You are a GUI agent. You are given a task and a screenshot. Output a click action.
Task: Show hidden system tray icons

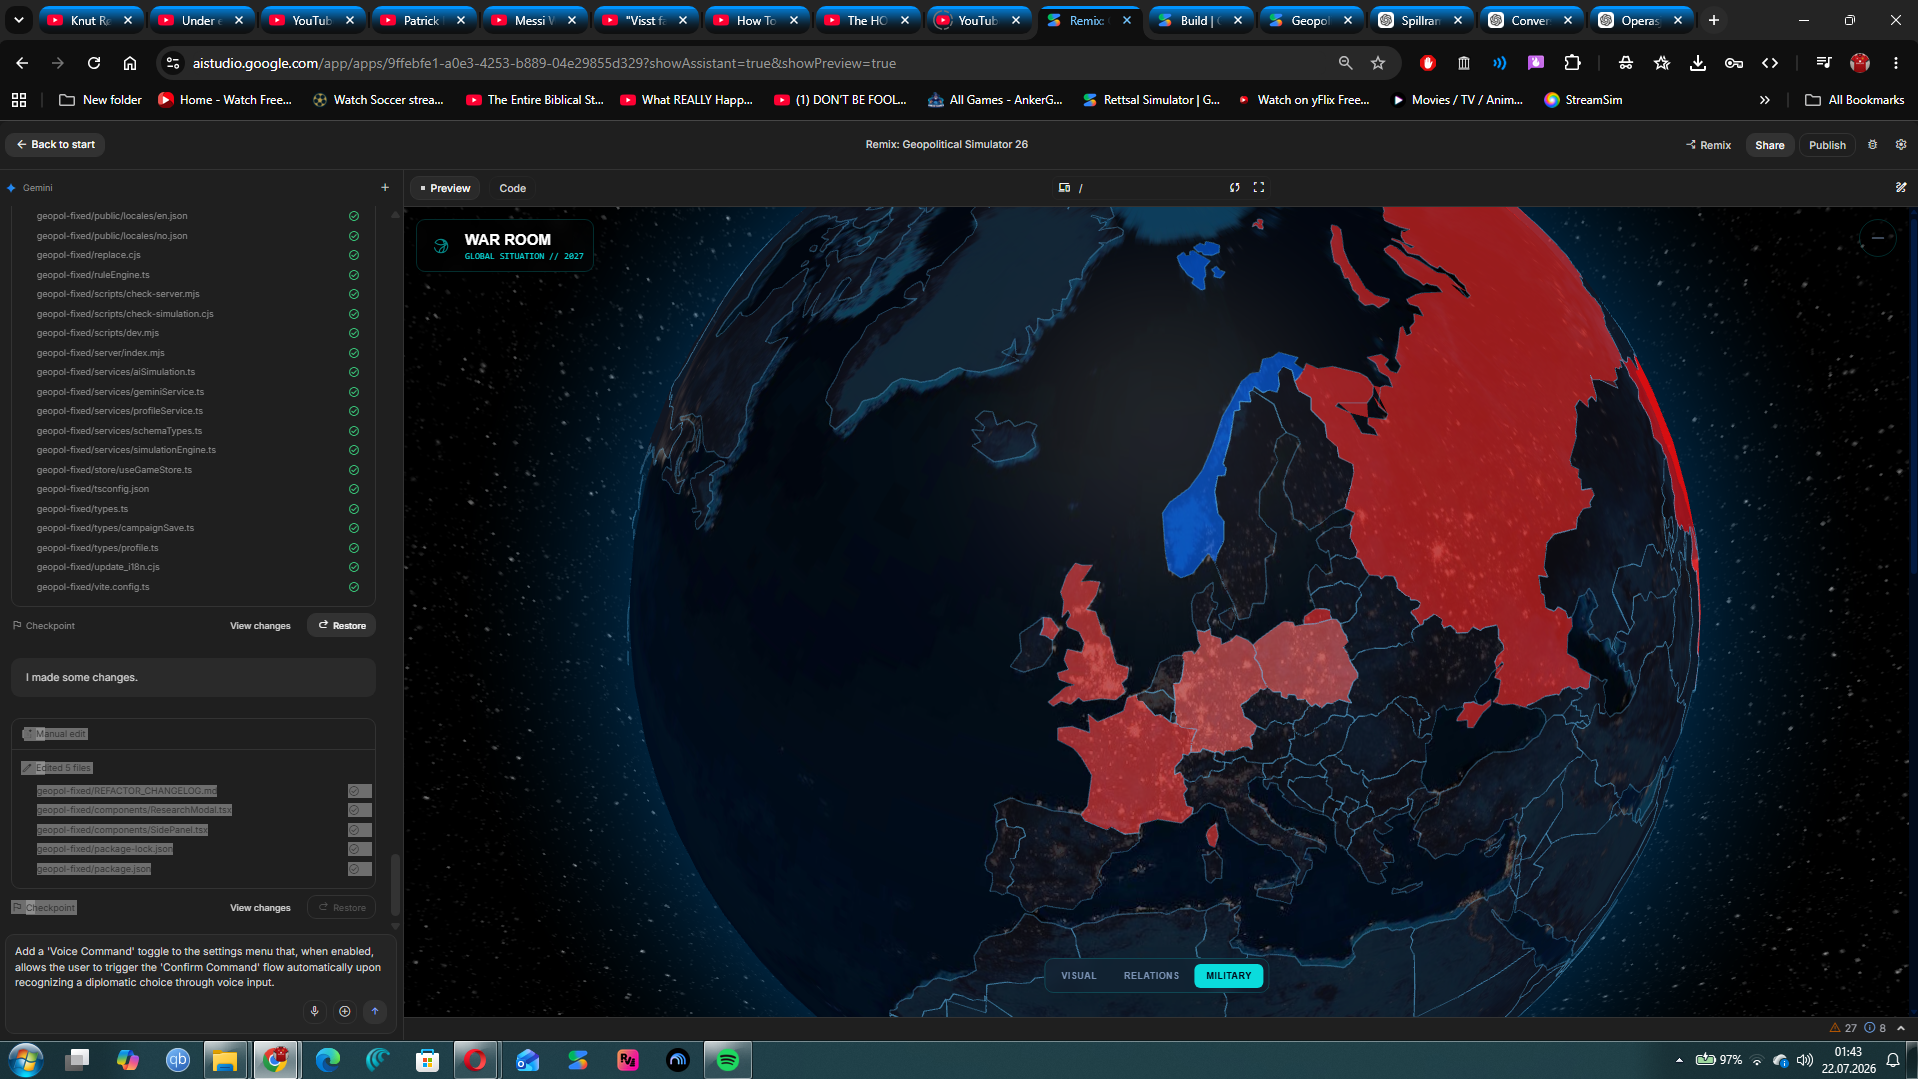1679,1060
